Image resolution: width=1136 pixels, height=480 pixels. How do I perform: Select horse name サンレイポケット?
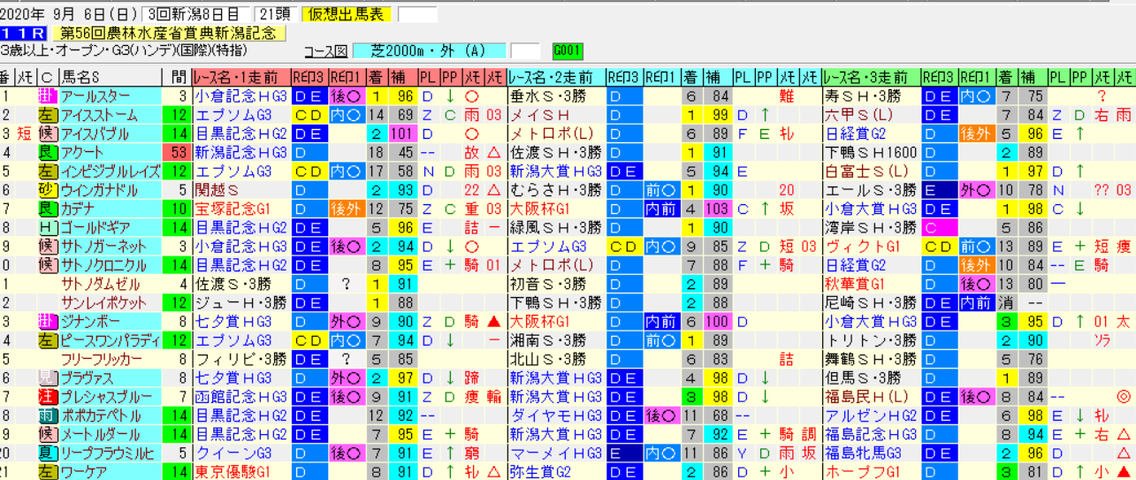[x=104, y=303]
